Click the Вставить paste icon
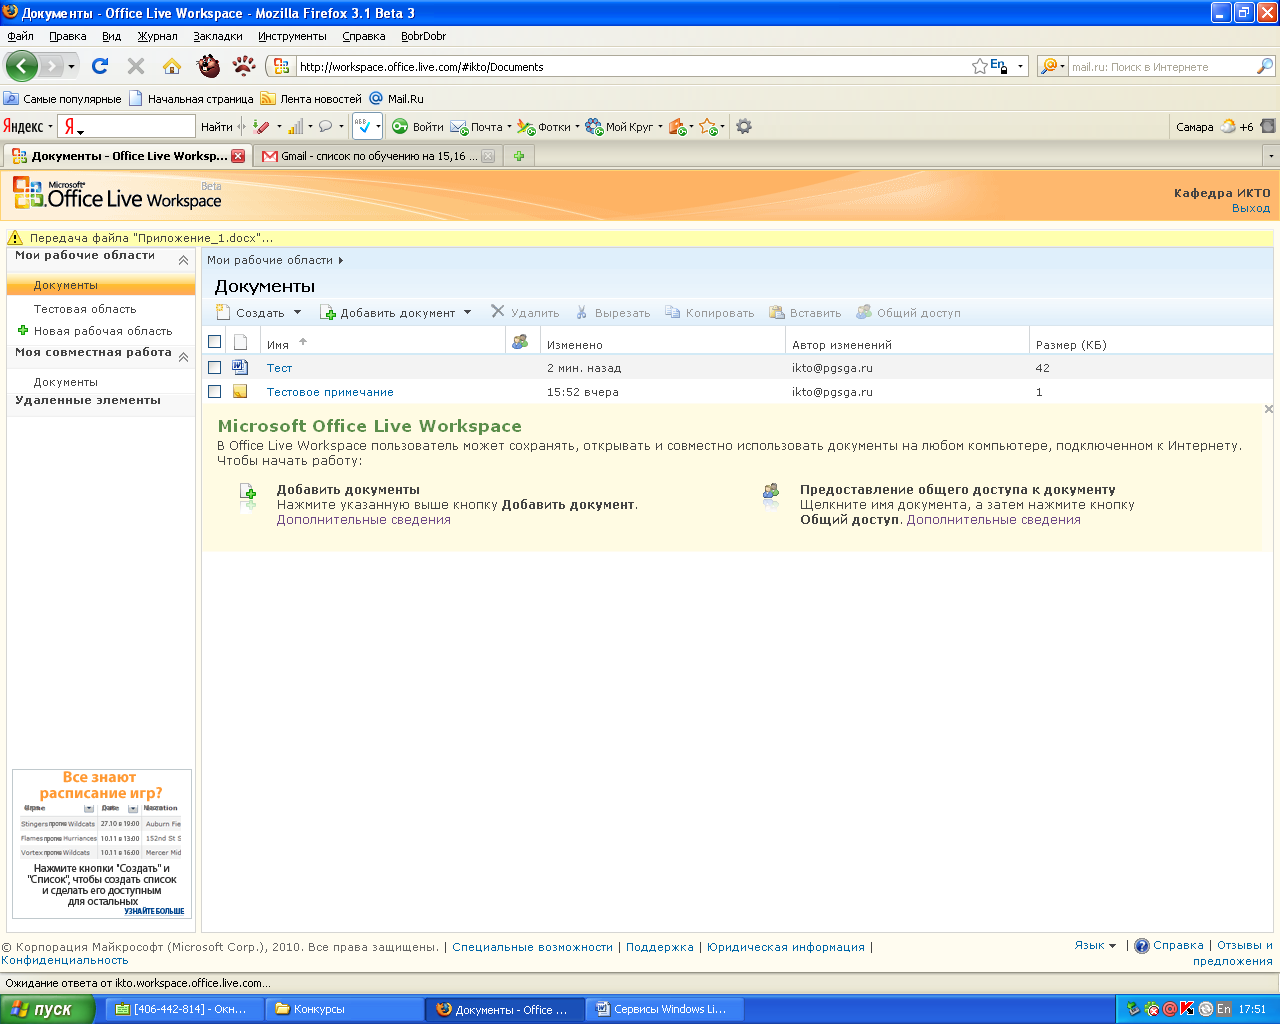The image size is (1280, 1024). tap(777, 312)
